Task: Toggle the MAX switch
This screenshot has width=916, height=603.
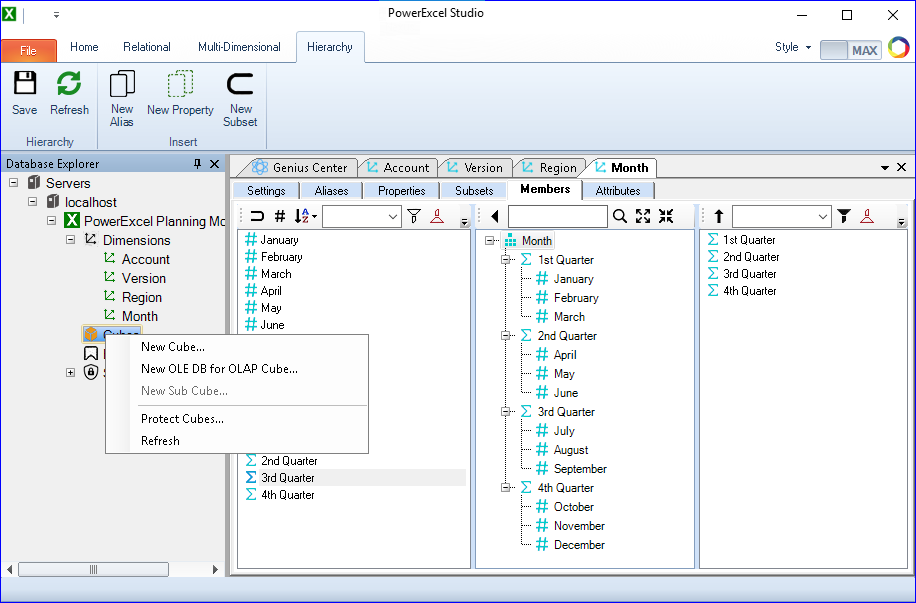Action: (851, 50)
